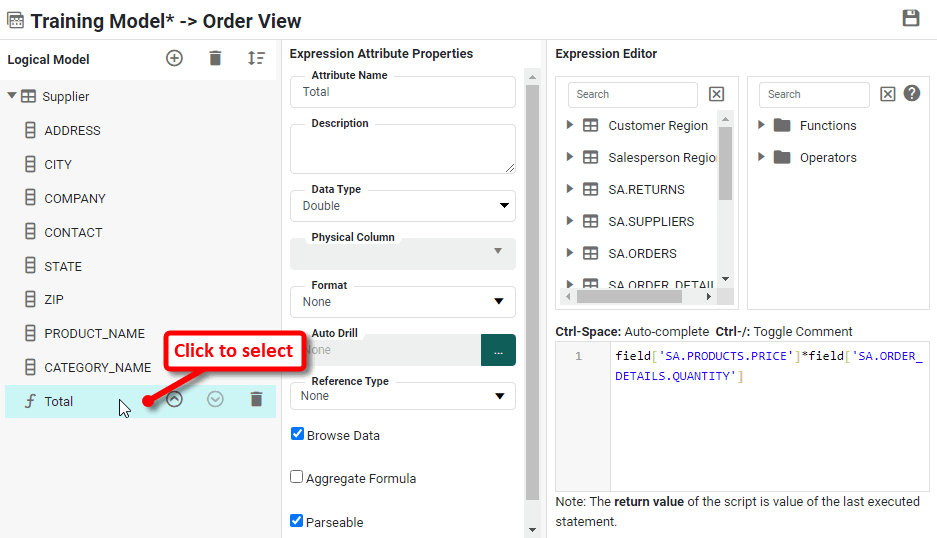Click the save disk icon
This screenshot has width=937, height=538.
[910, 18]
